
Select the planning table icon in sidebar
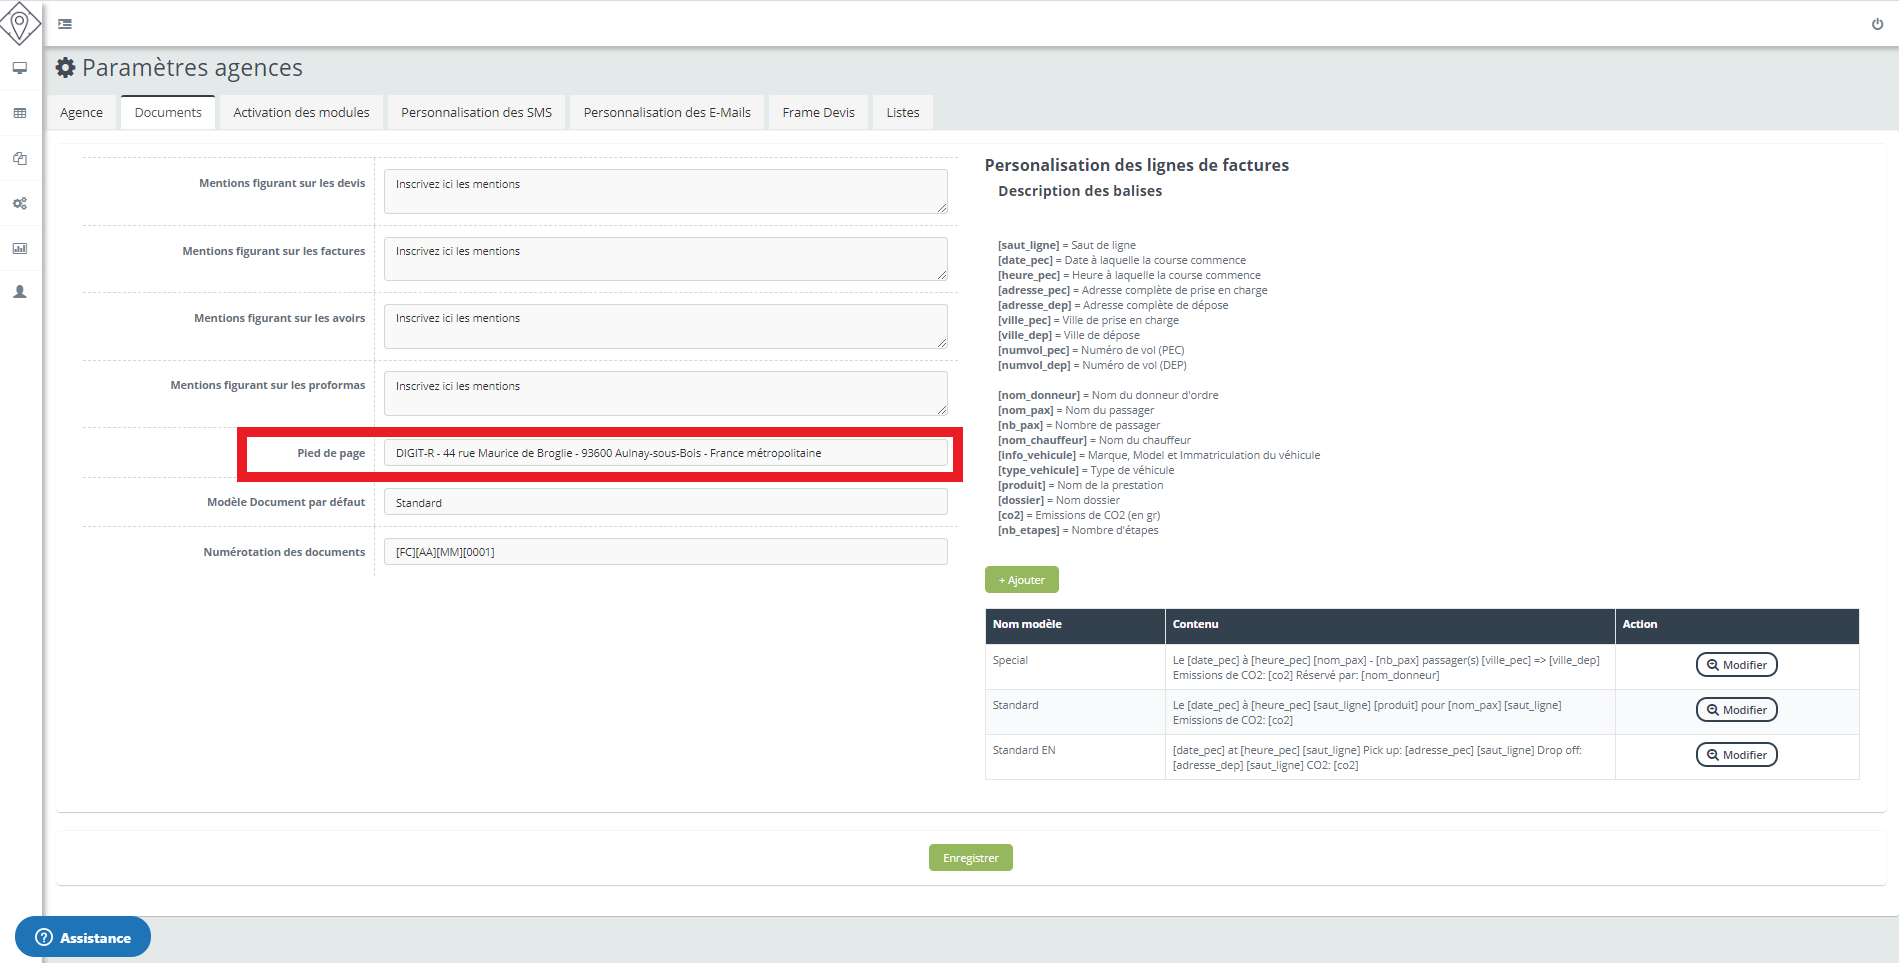(x=19, y=113)
